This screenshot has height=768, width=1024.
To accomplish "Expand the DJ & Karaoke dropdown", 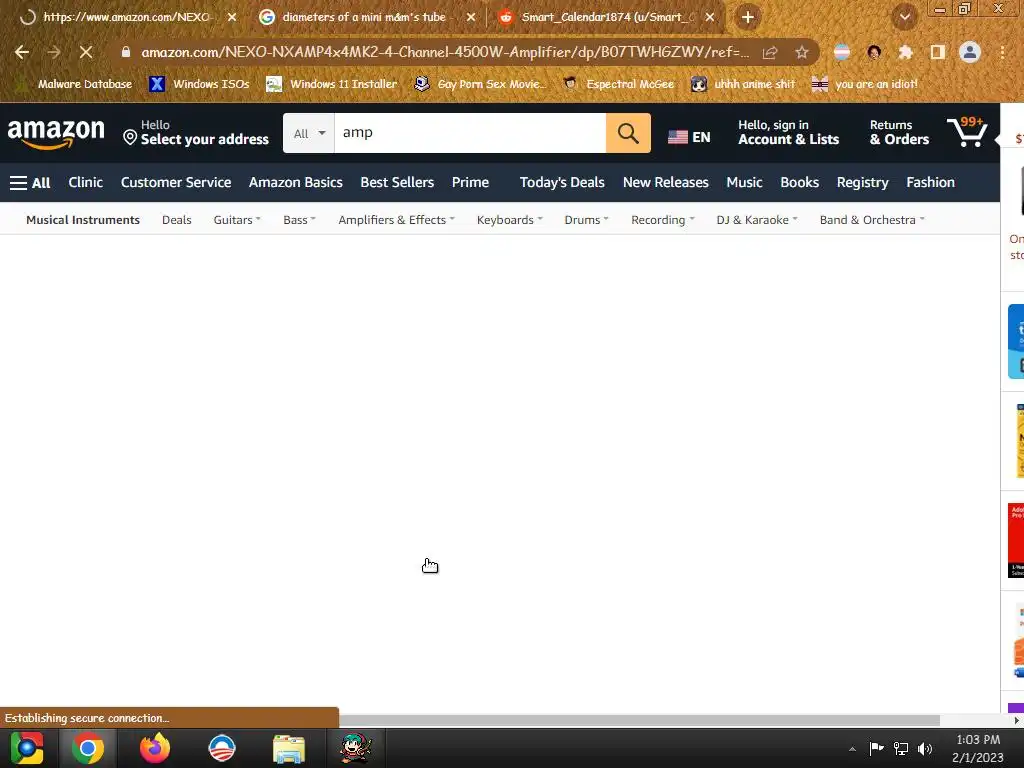I will pyautogui.click(x=757, y=220).
